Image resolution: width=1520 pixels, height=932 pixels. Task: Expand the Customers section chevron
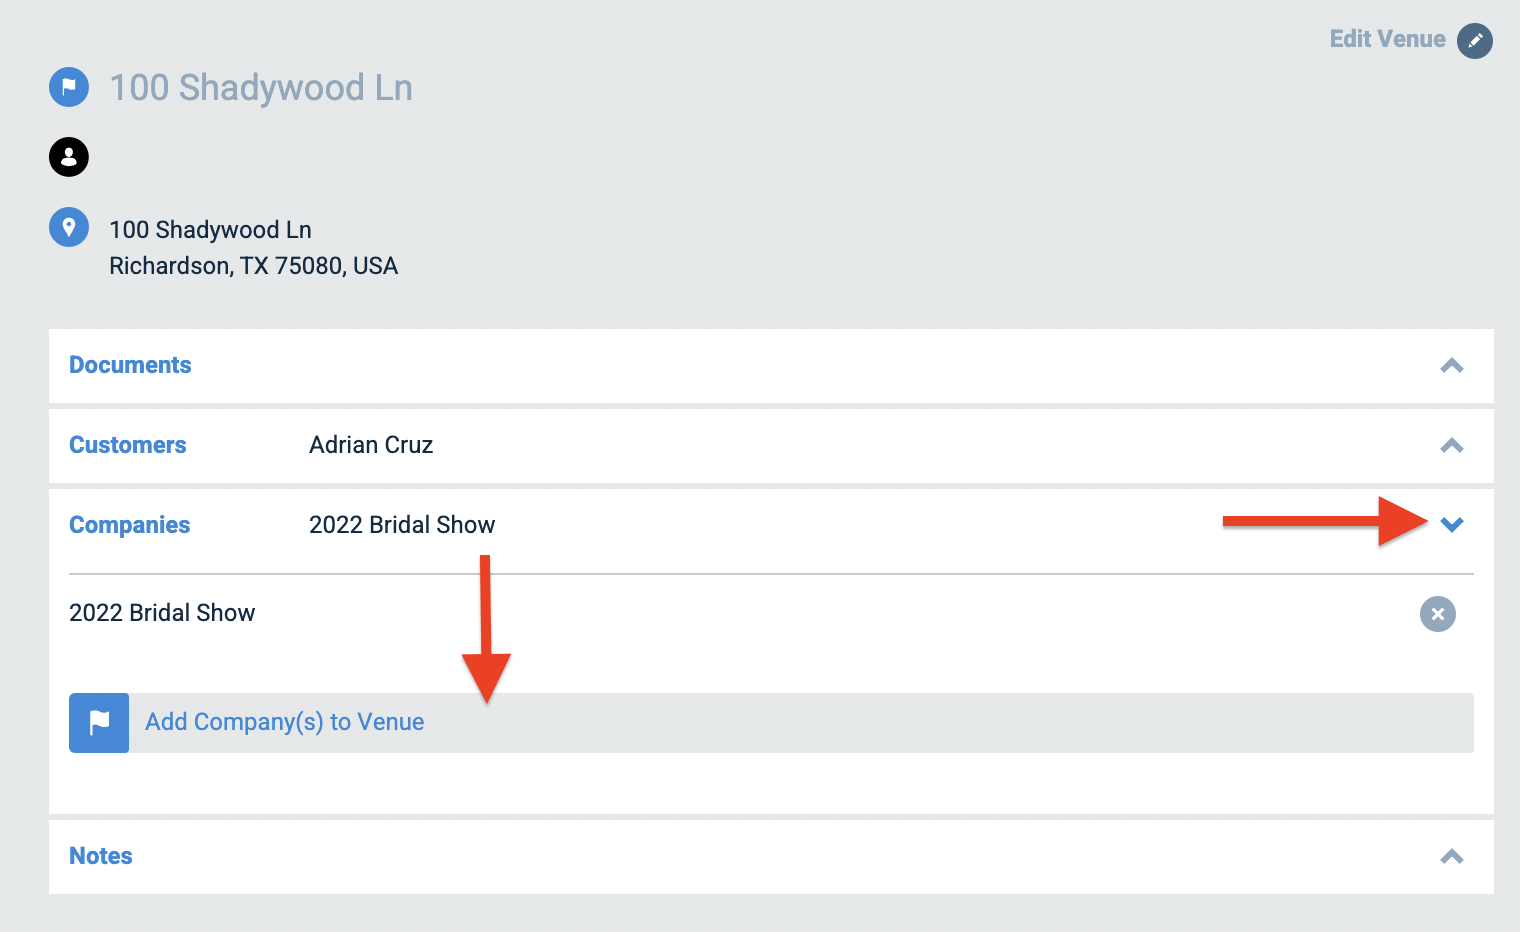point(1452,446)
